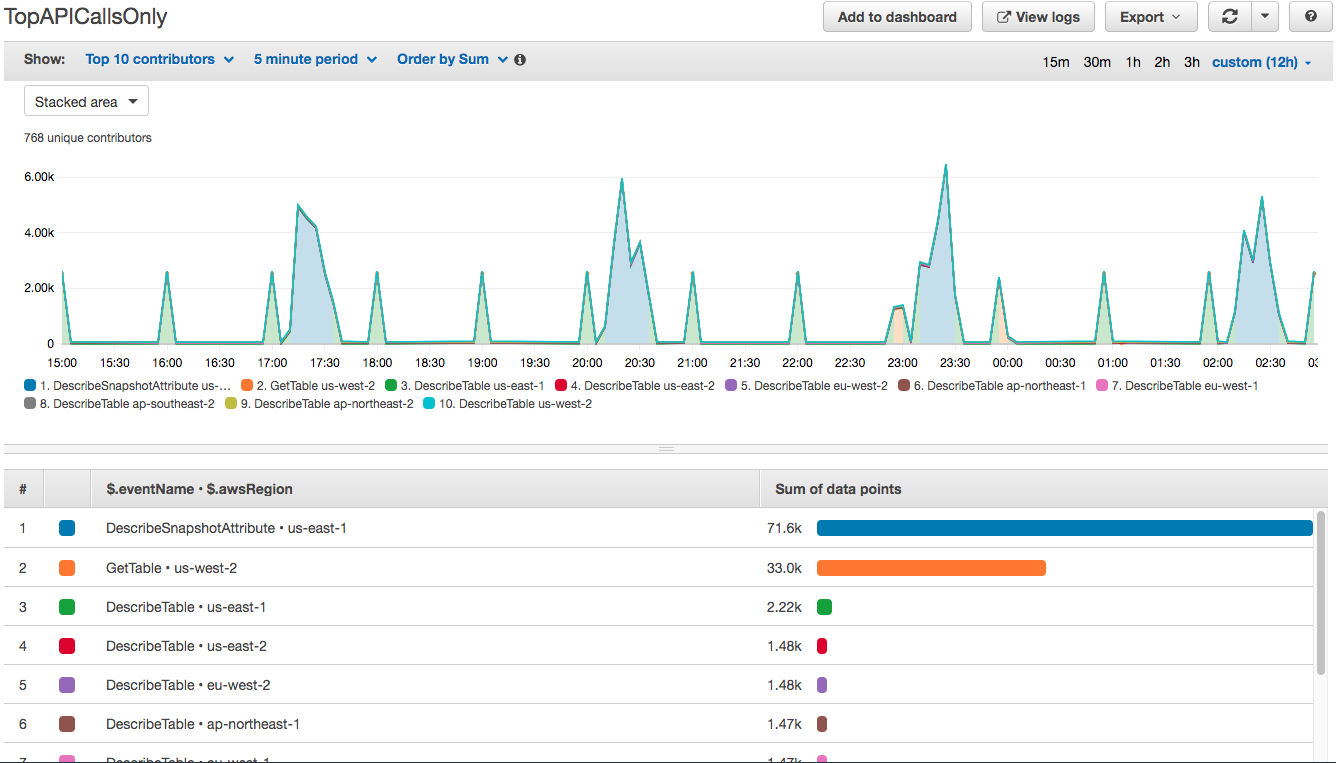Click the Add to dashboard button

(897, 16)
